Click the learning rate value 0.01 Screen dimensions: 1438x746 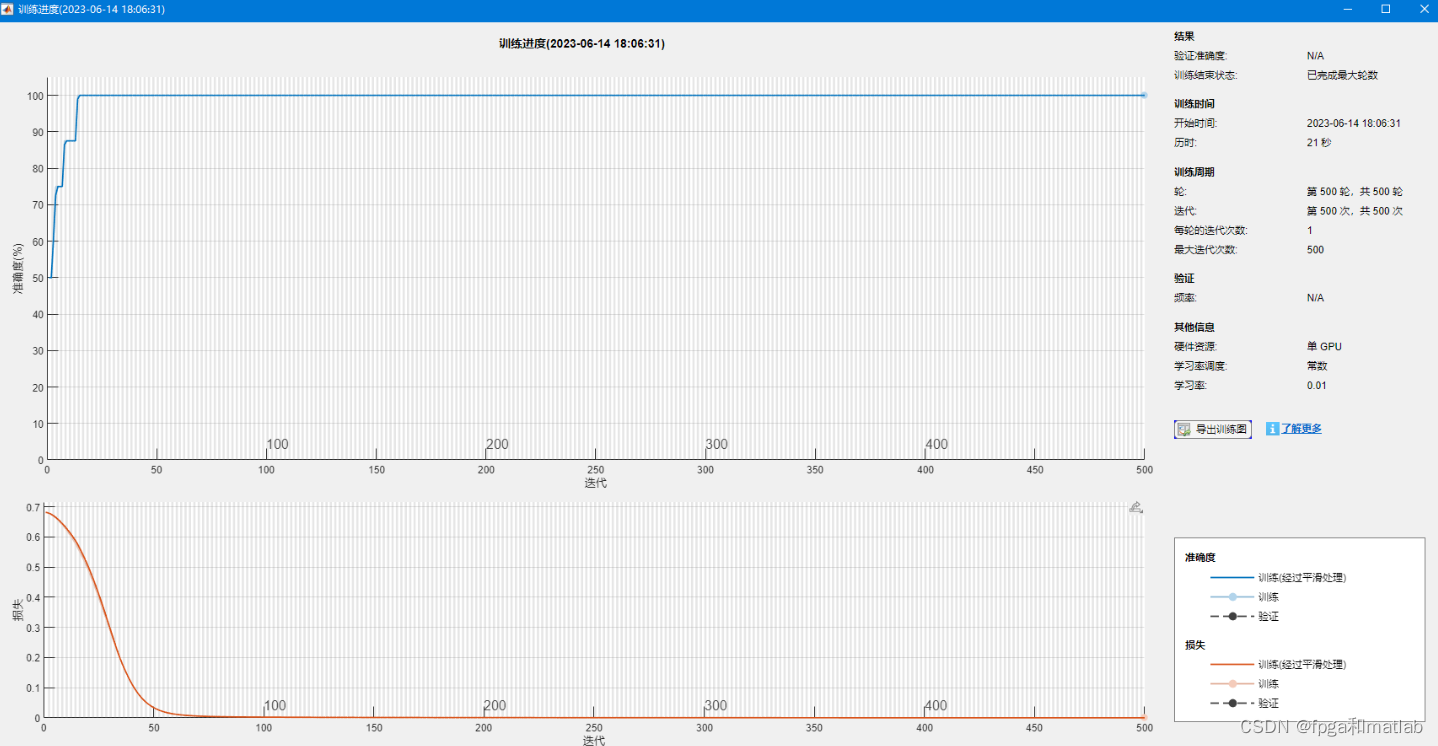pos(1317,386)
